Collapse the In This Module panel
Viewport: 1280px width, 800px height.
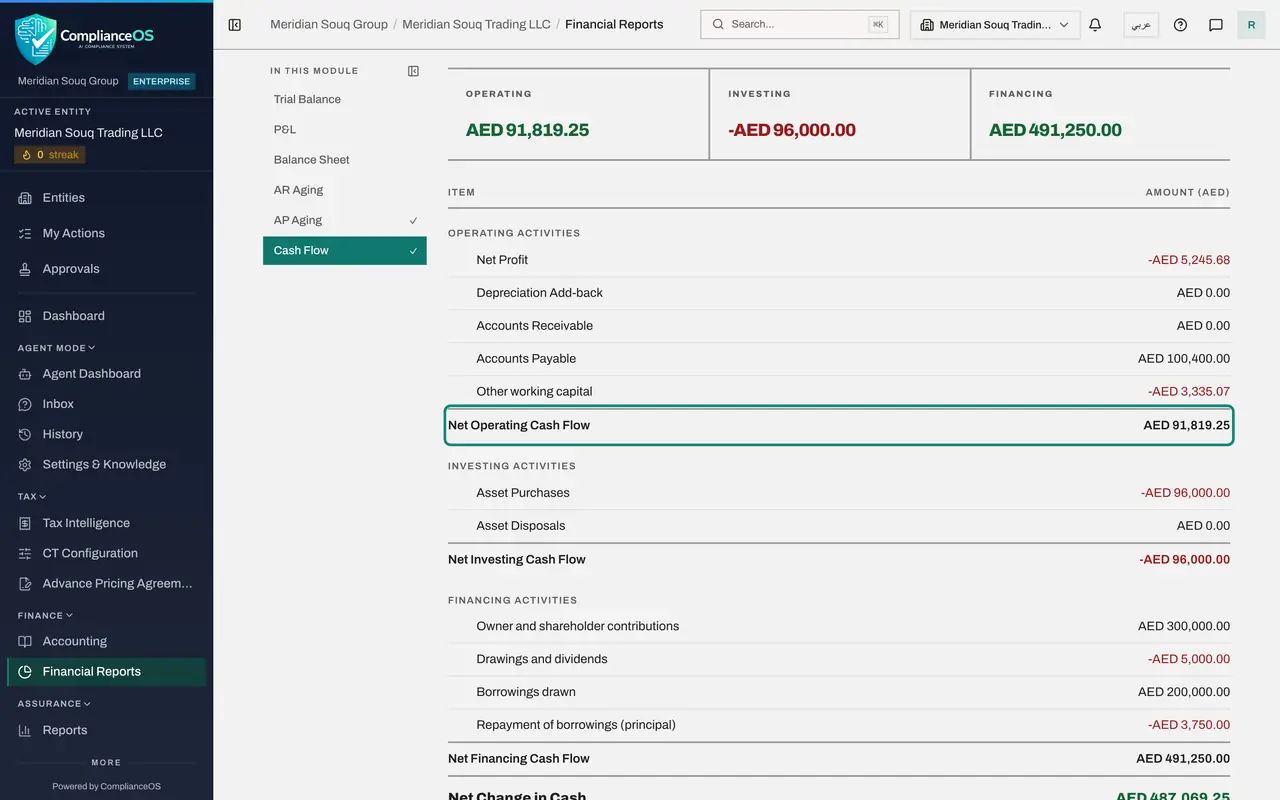[413, 71]
